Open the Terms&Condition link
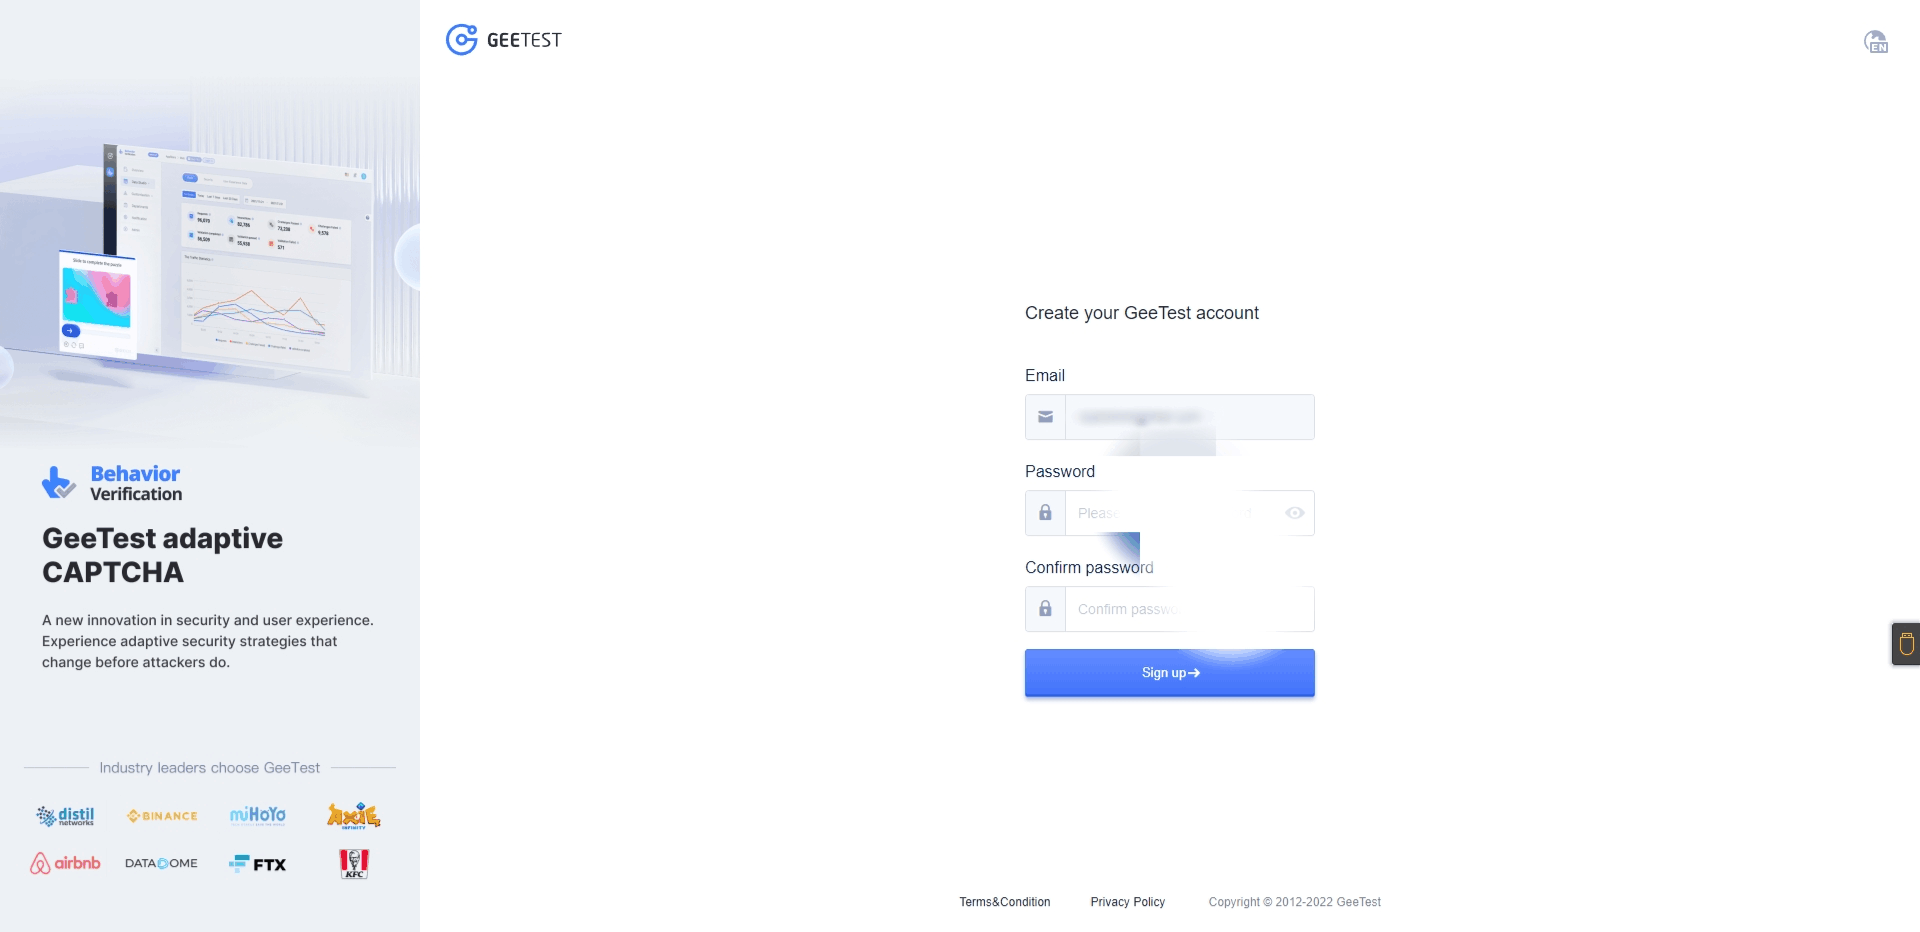The image size is (1920, 932). 1004,902
